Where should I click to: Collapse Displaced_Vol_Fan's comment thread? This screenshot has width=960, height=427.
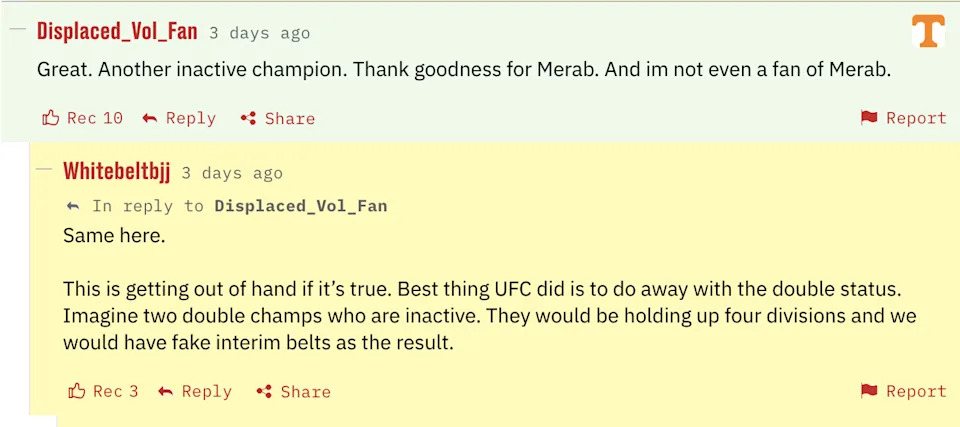click(x=17, y=29)
